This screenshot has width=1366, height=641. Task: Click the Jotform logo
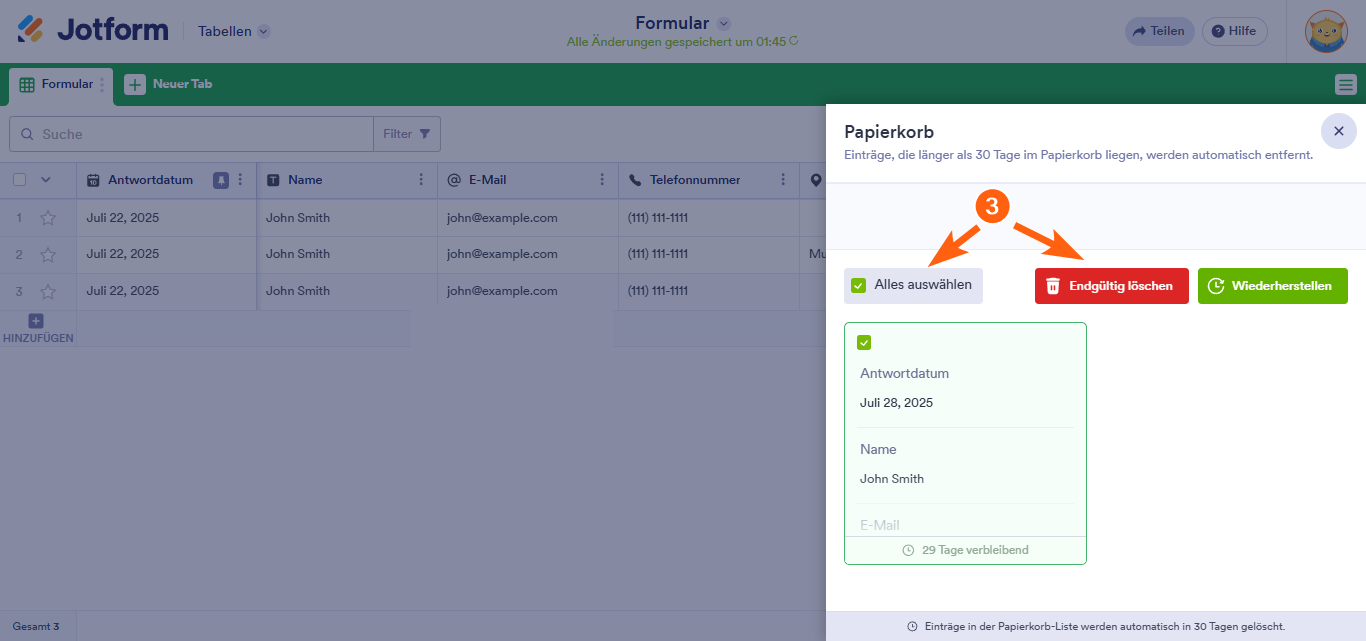point(93,30)
